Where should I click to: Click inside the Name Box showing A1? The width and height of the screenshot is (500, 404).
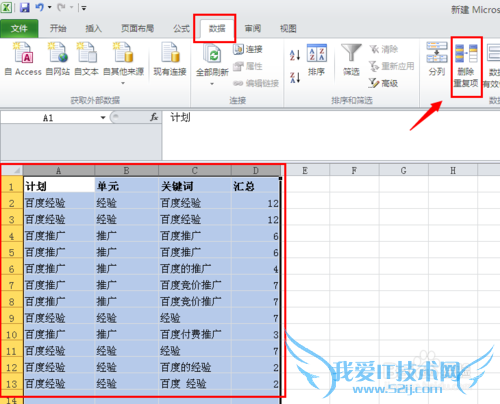click(48, 118)
